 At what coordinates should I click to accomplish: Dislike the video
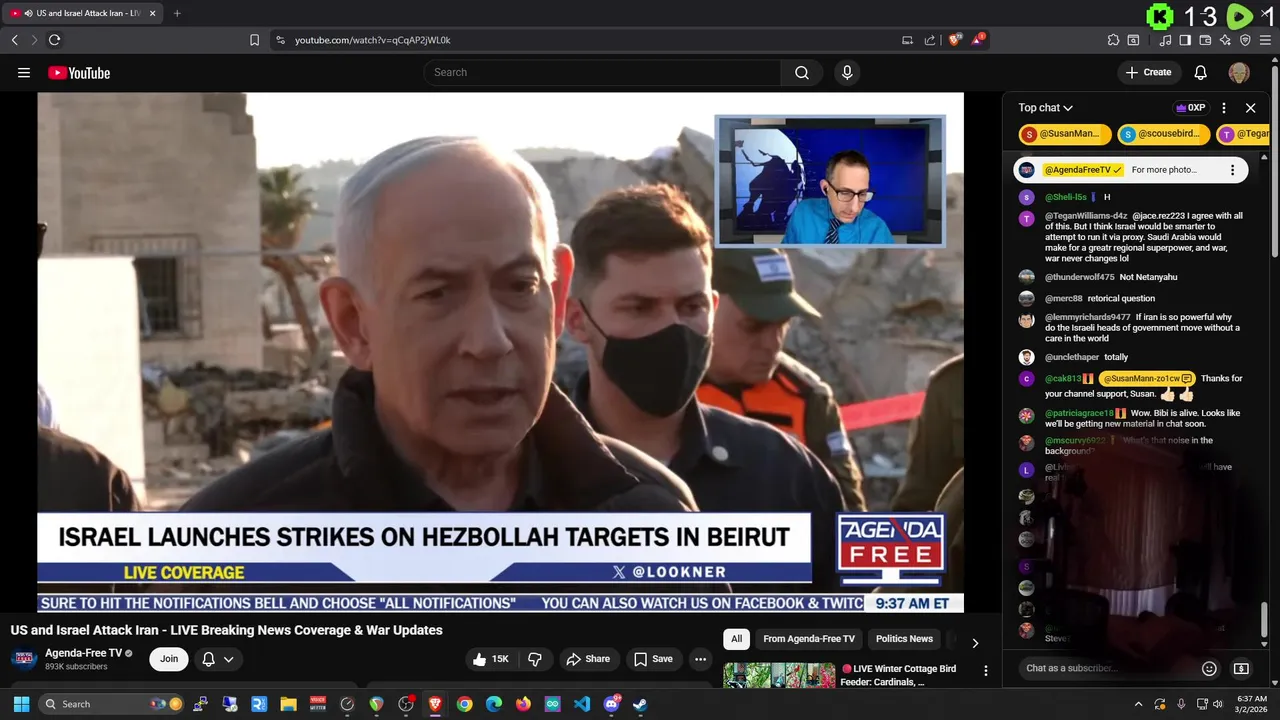[536, 659]
